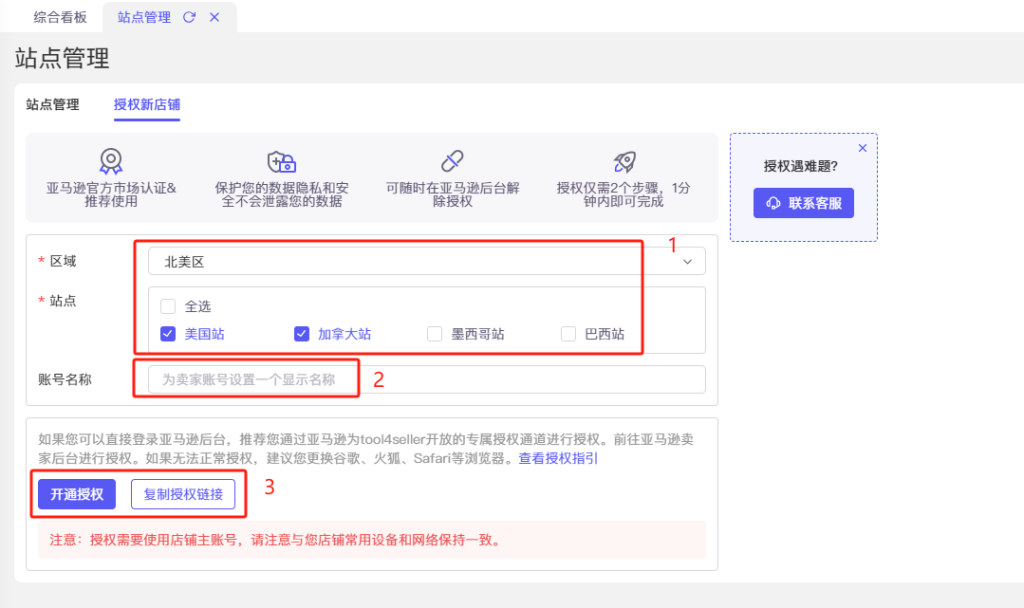
Task: Click the data privacy shield-lock icon
Action: 281,161
